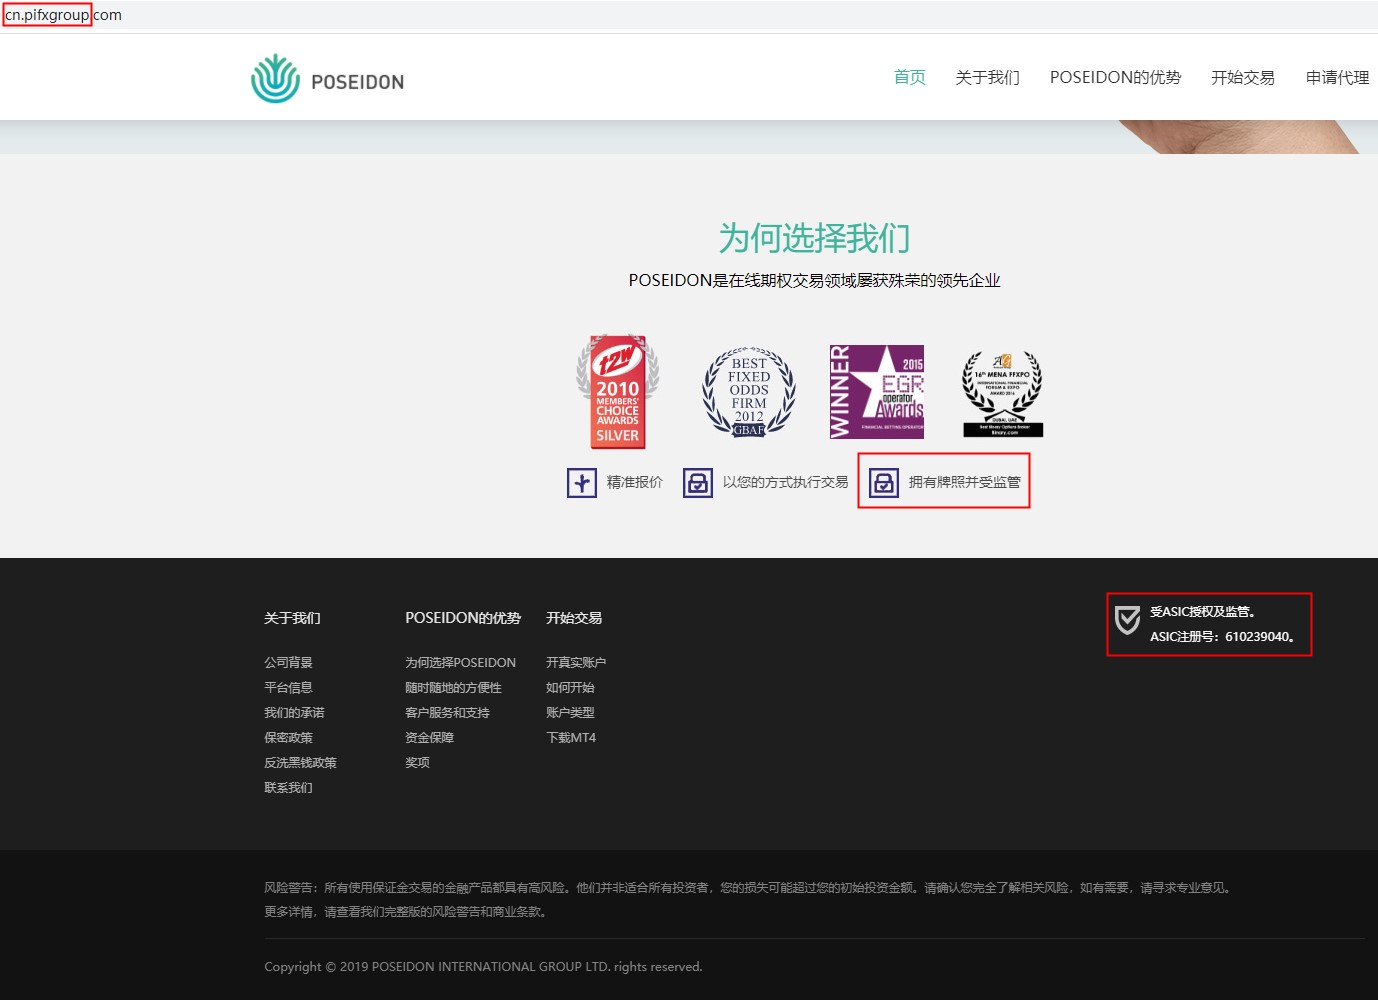
Task: Open the 如何开始 footer link
Action: [x=570, y=687]
